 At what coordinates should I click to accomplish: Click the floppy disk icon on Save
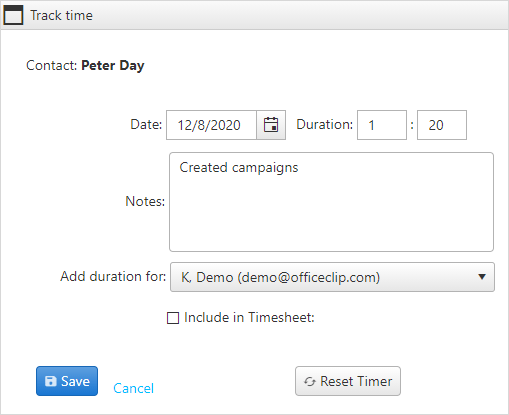[51, 381]
